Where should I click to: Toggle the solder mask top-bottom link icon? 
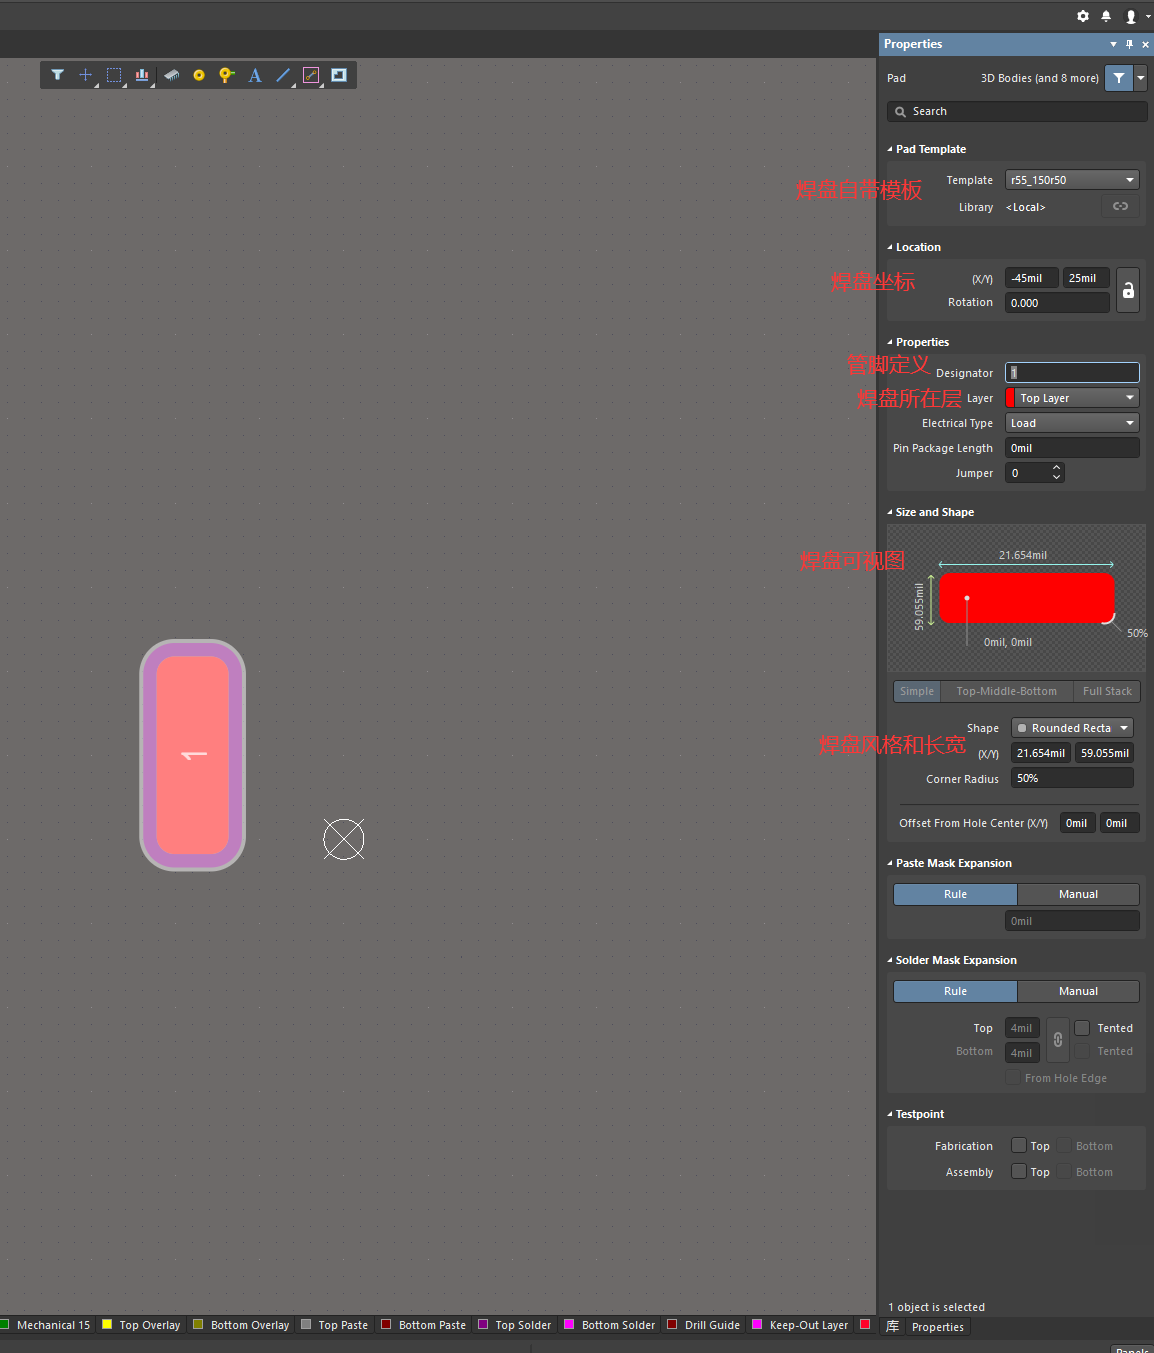[x=1058, y=1040]
